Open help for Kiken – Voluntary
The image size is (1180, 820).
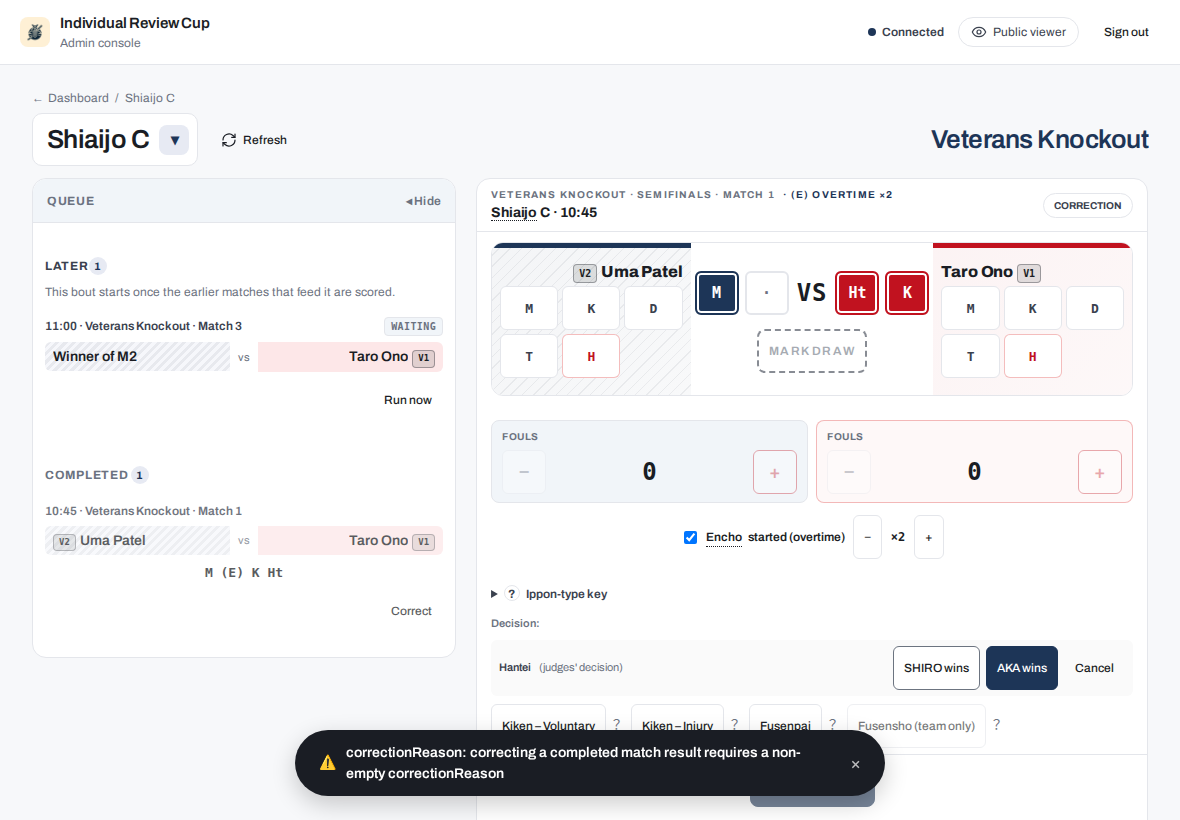[x=616, y=724]
